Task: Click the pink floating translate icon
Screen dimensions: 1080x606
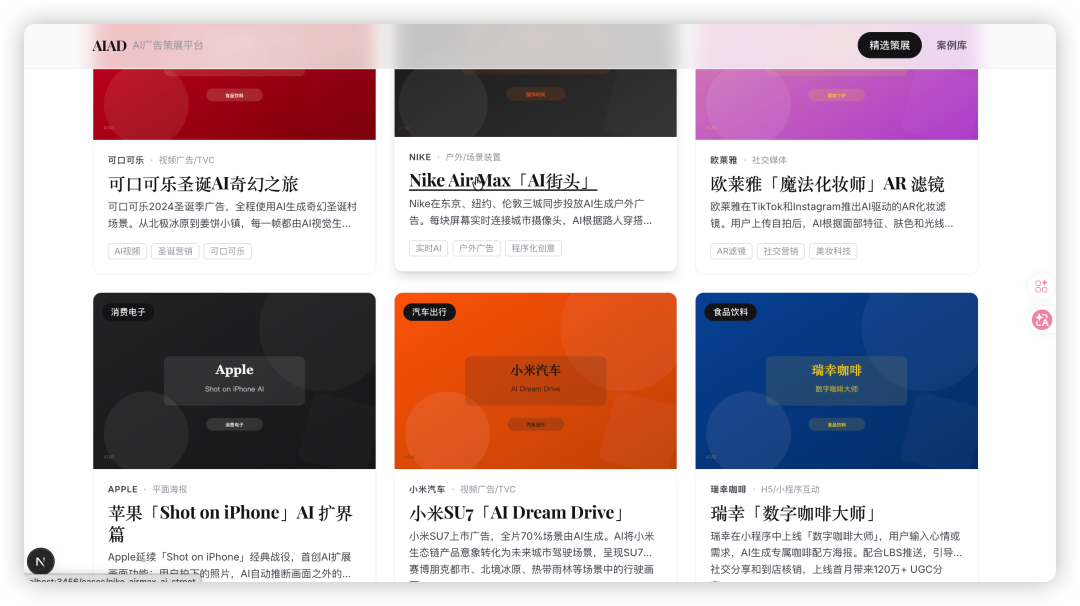Action: pyautogui.click(x=1041, y=320)
